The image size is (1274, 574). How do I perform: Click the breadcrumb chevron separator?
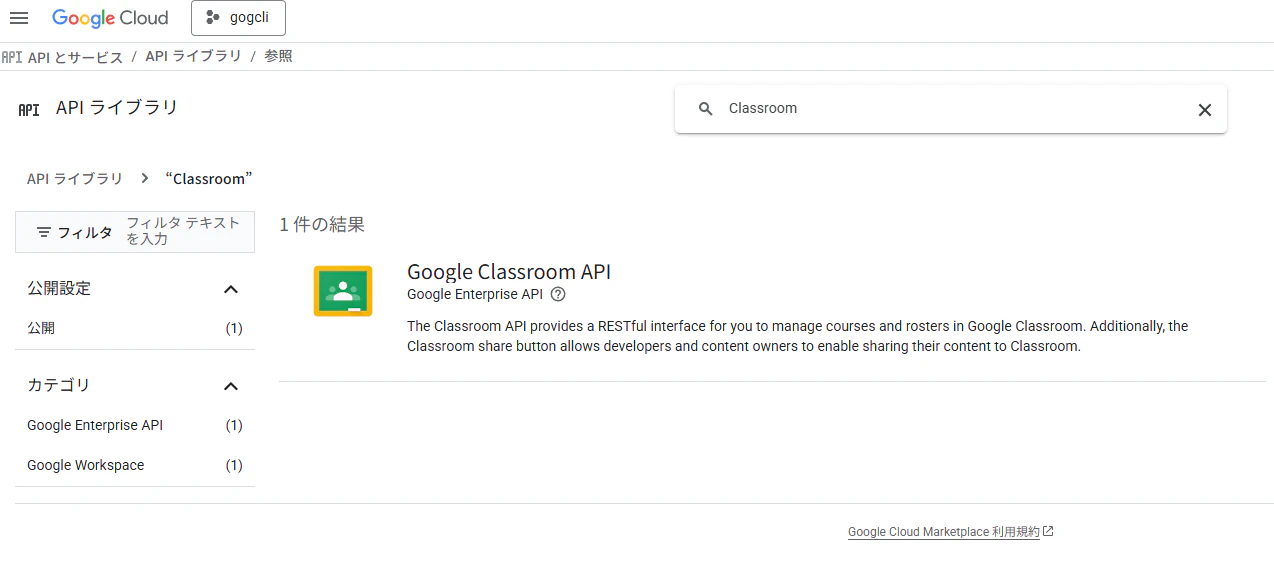[144, 178]
